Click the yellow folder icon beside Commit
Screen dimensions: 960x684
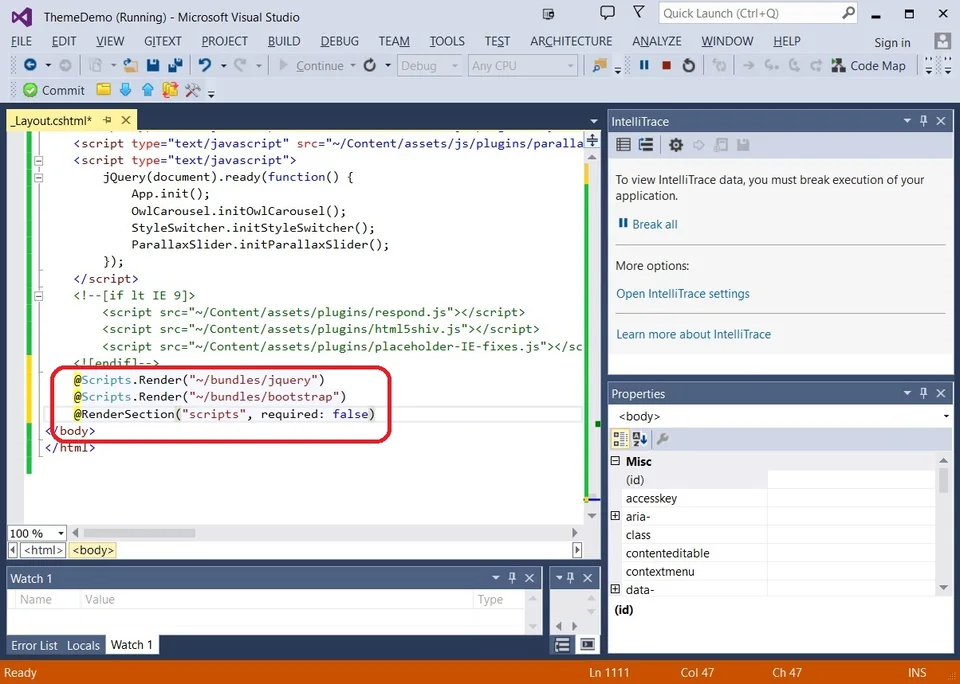103,90
